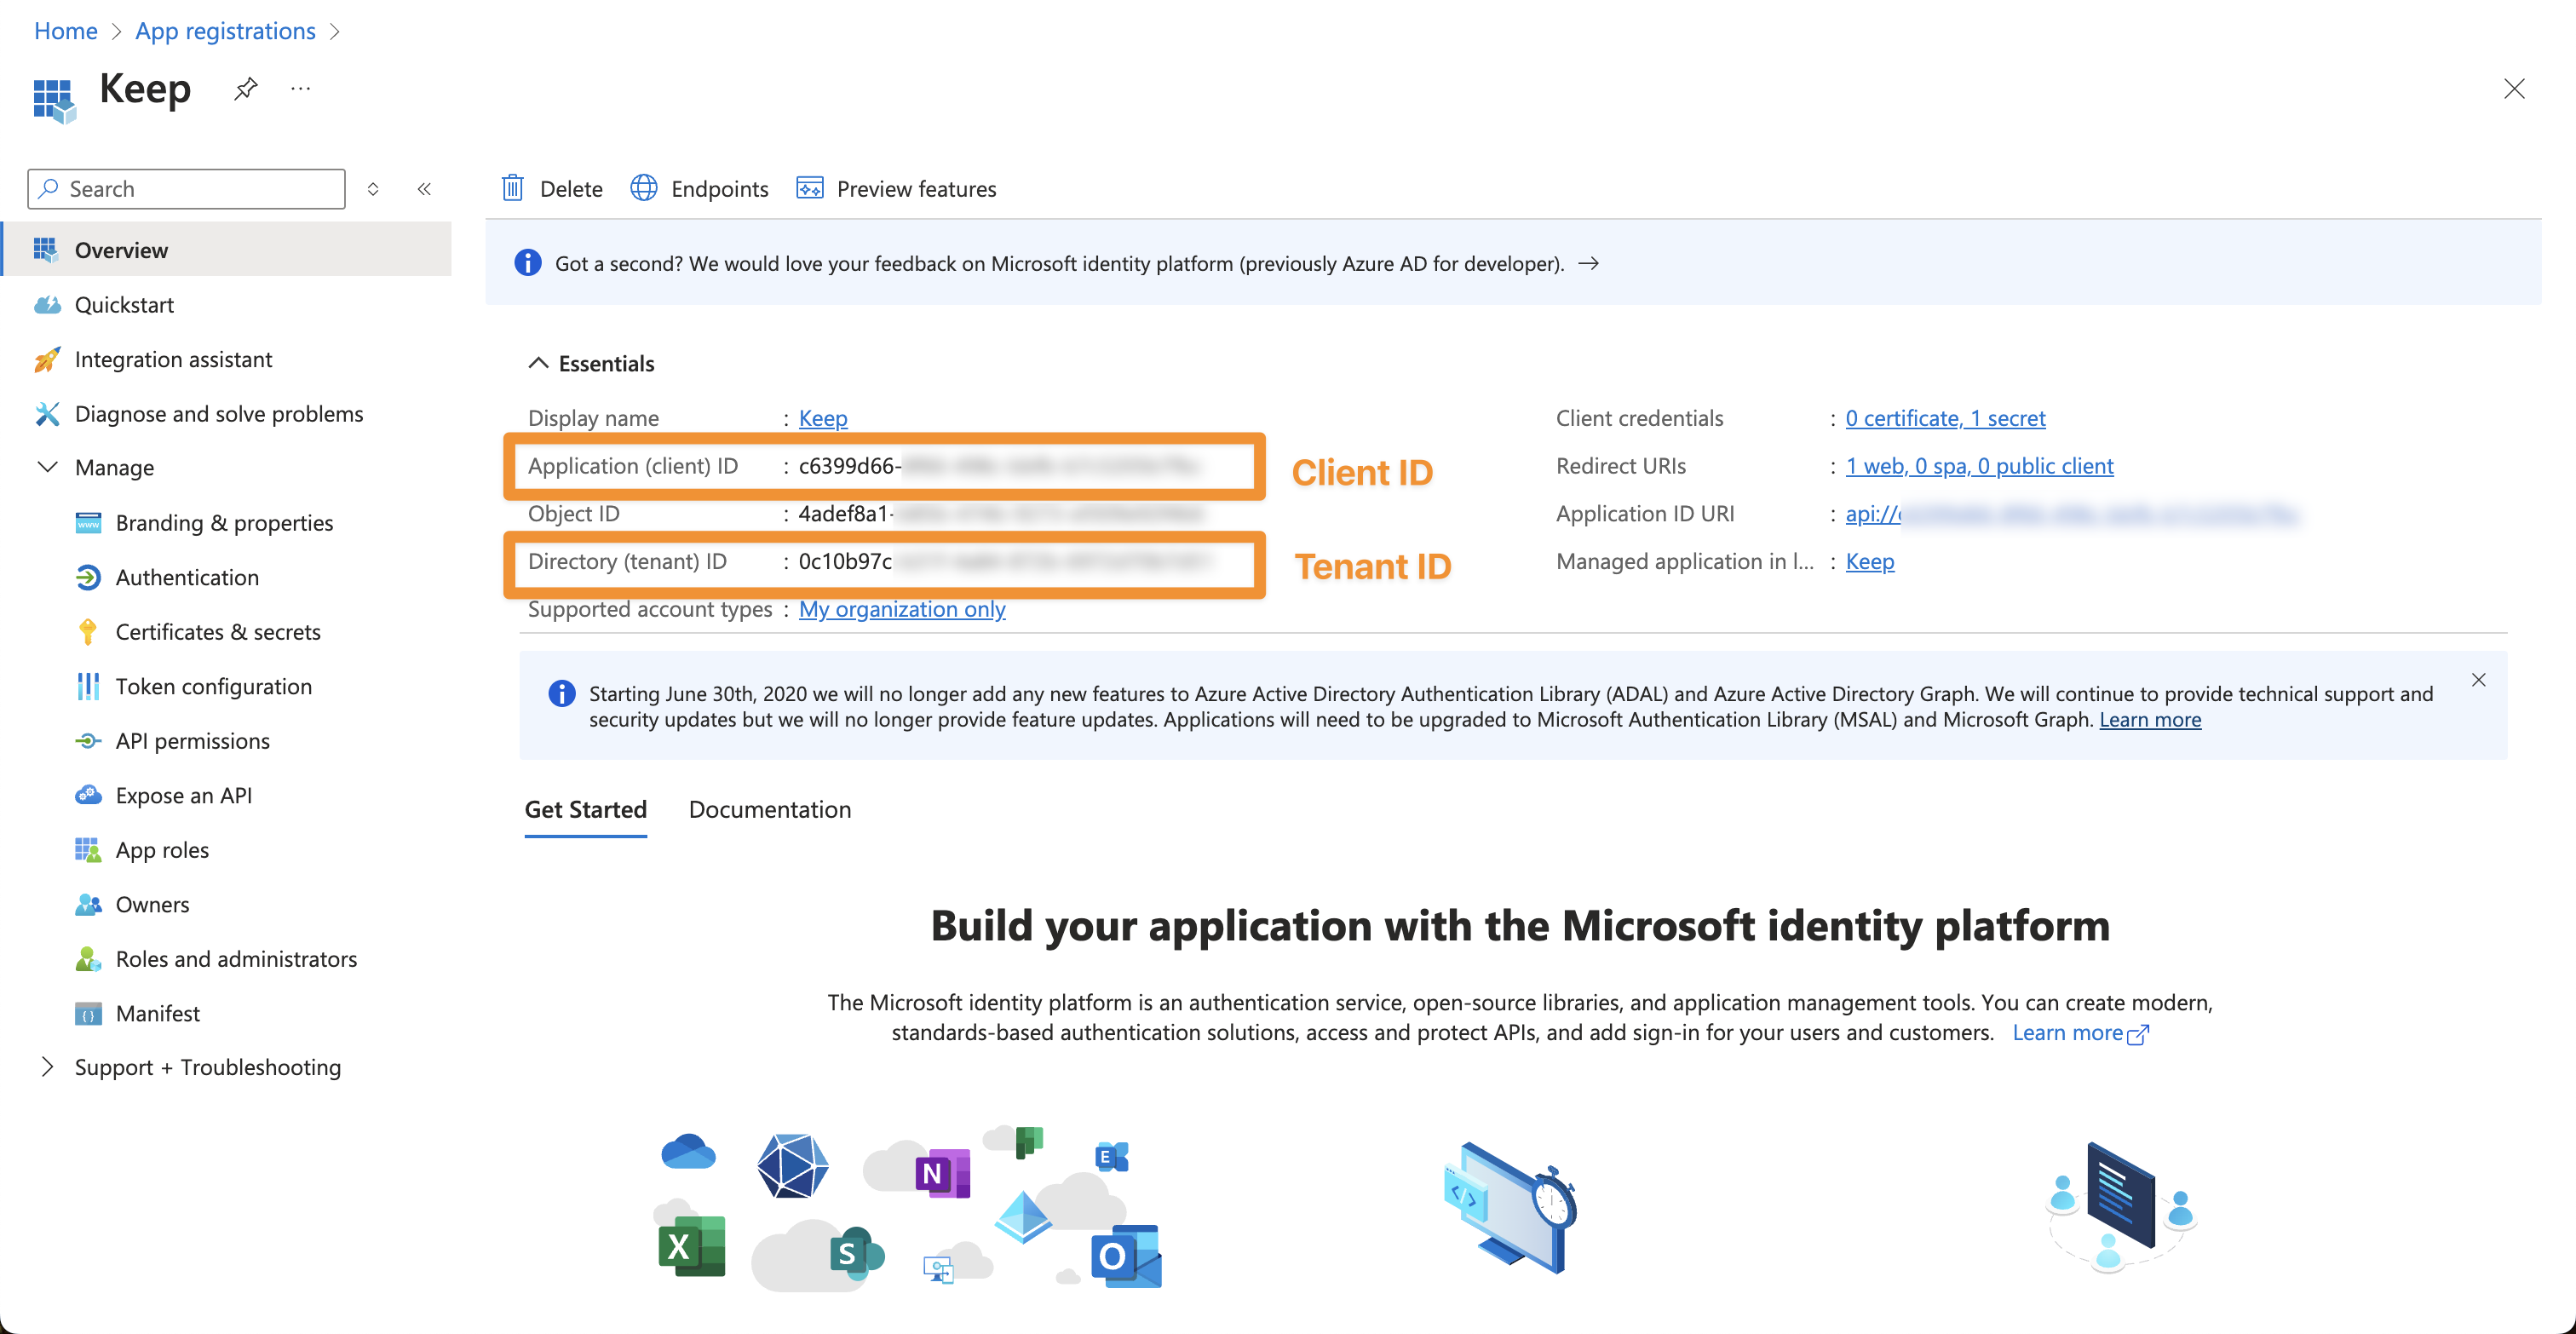Open Authentication settings
Viewport: 2576px width, 1334px height.
(167, 577)
